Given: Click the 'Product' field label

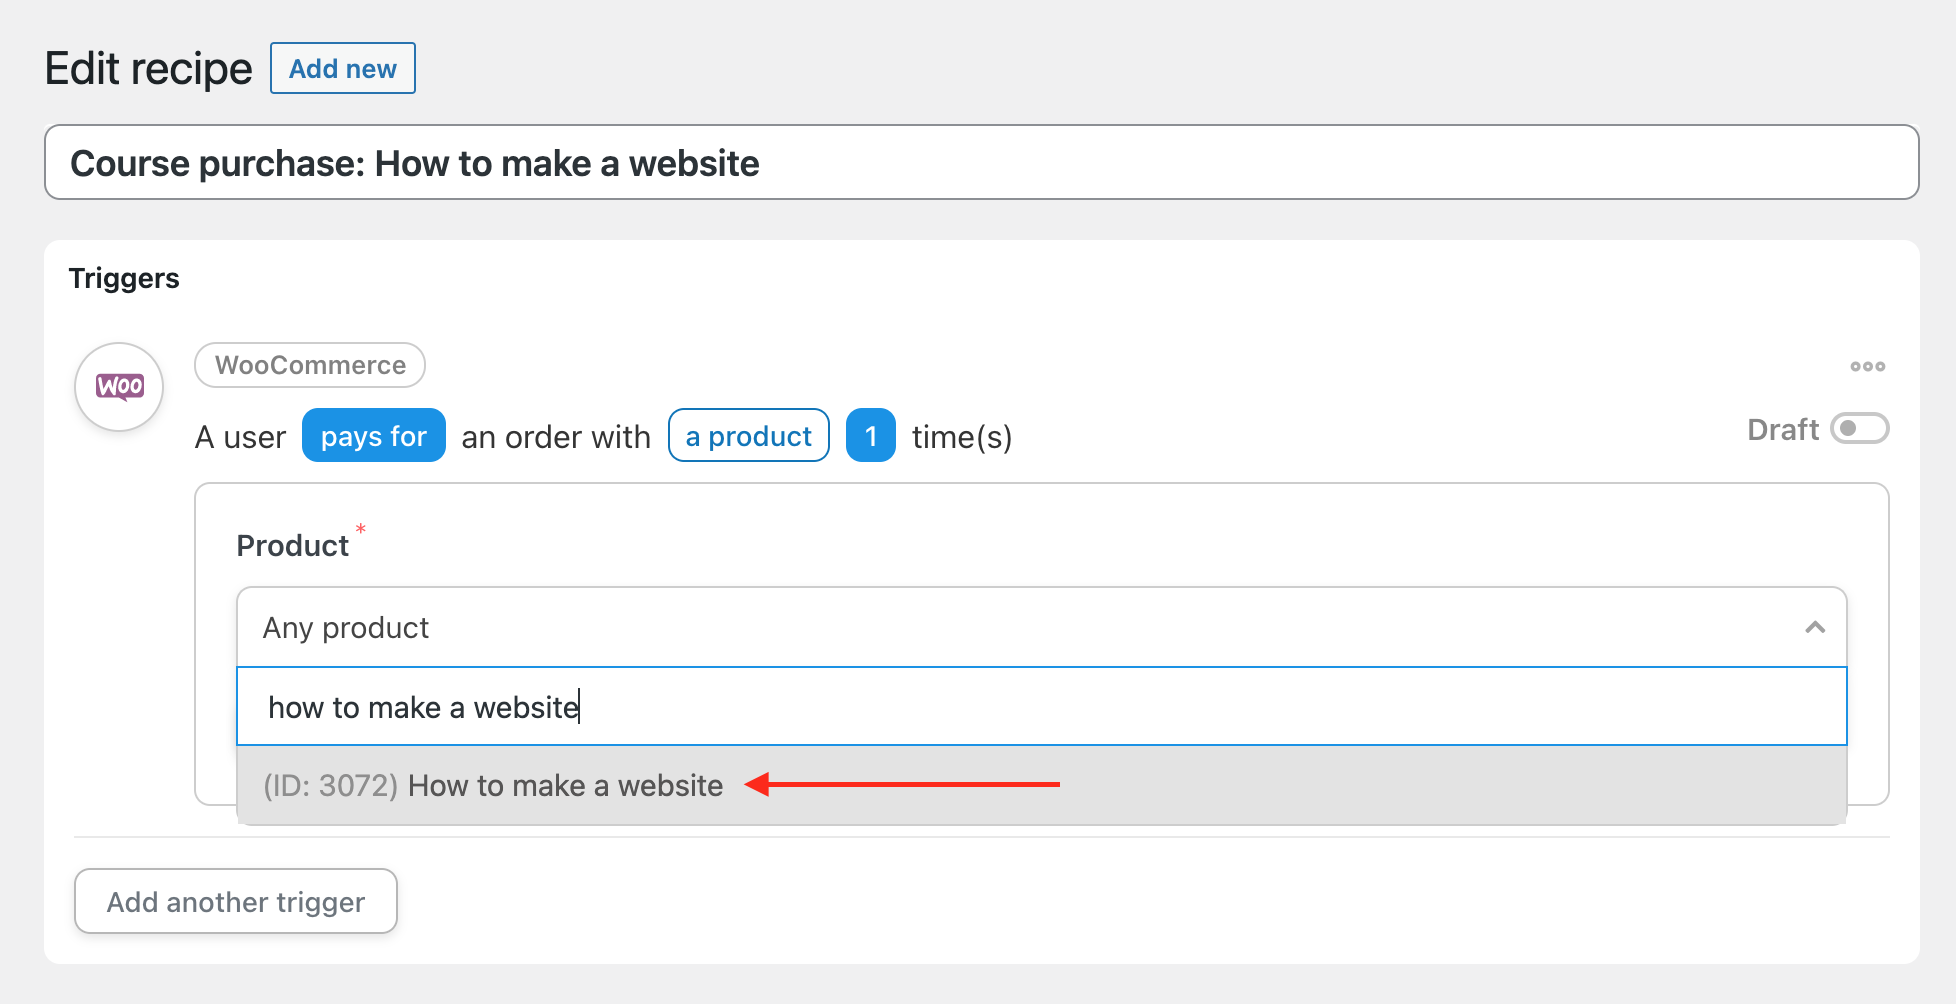Looking at the screenshot, I should click(292, 546).
